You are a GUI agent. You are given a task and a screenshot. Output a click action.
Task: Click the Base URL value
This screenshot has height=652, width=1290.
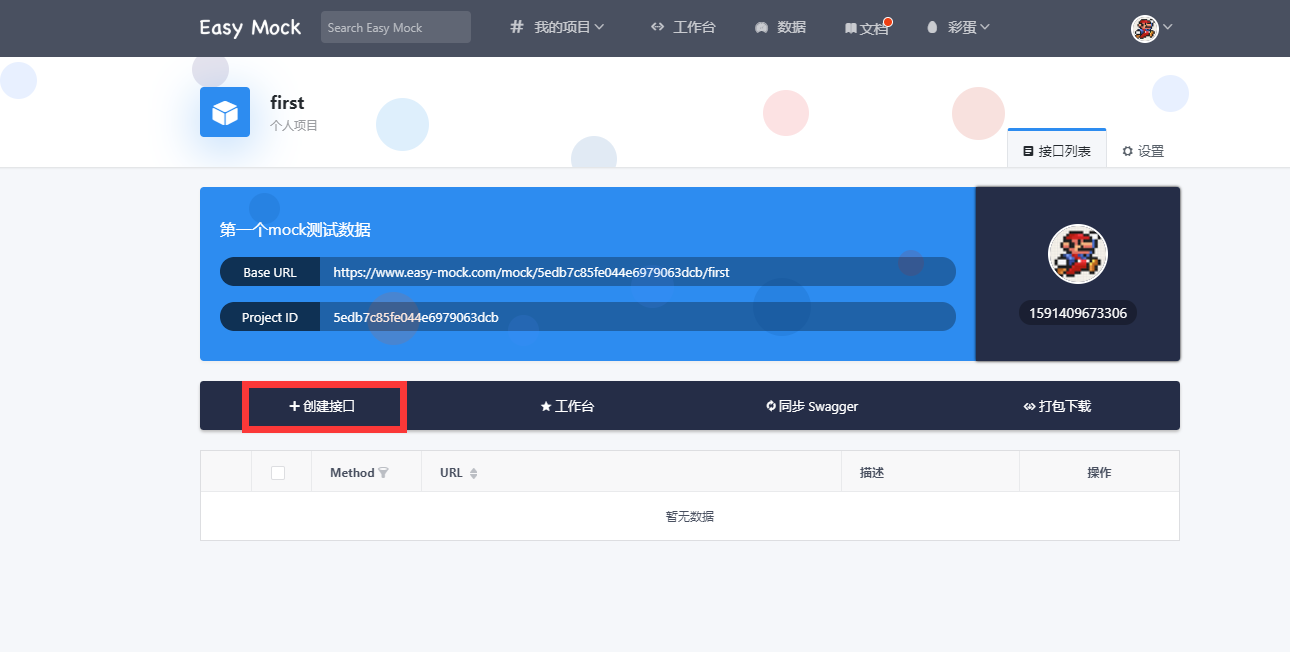[531, 272]
